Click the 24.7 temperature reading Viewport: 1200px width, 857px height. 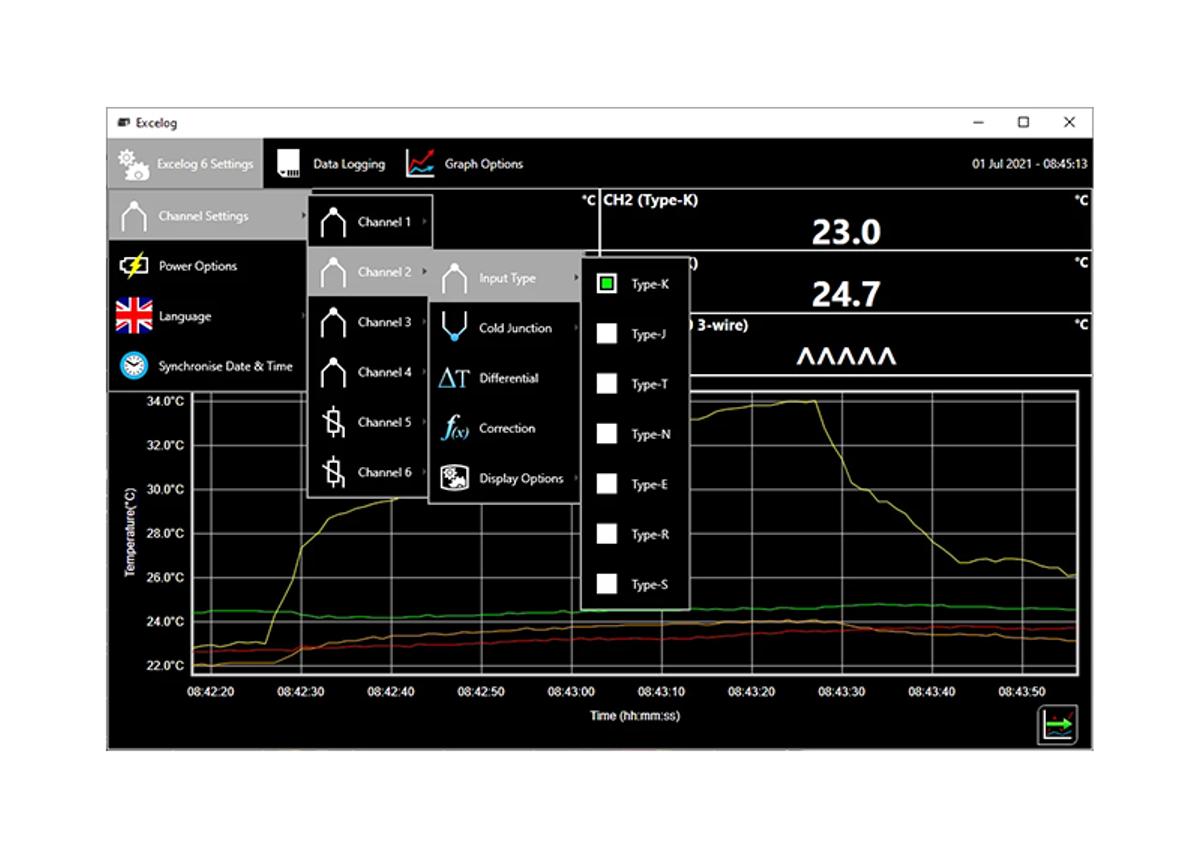click(846, 294)
